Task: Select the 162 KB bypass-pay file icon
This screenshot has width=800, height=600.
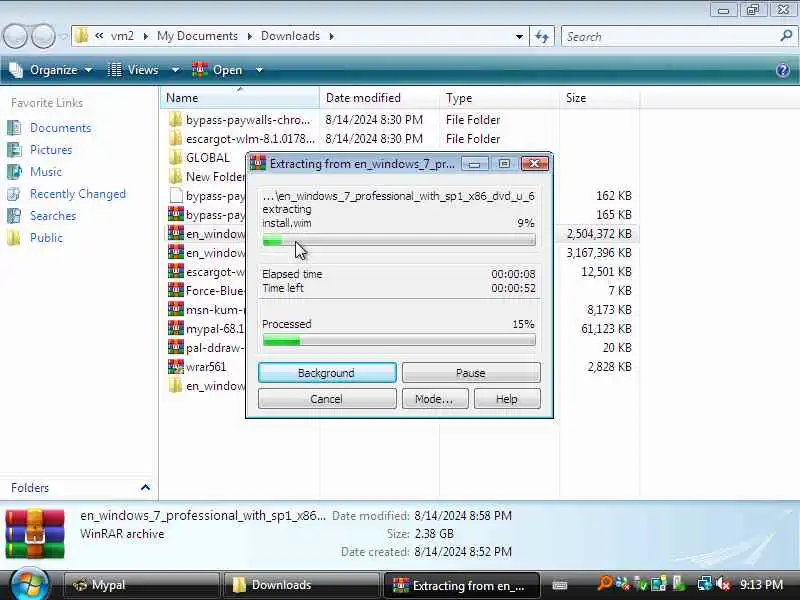Action: coord(176,196)
